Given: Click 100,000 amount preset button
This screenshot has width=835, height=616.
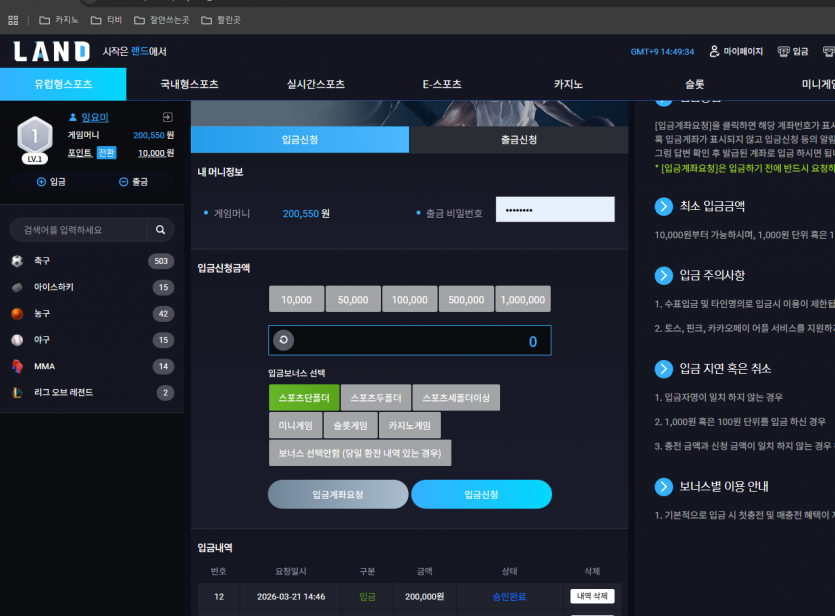Looking at the screenshot, I should tap(410, 299).
